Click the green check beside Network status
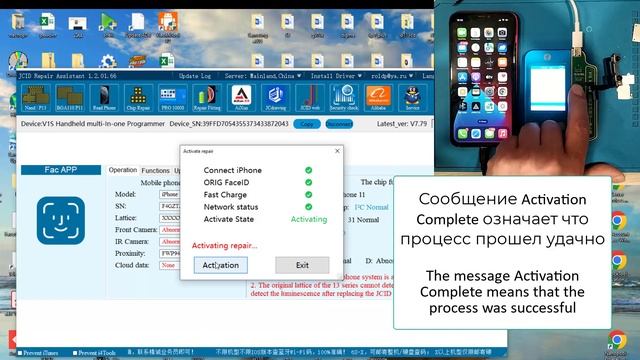 coord(309,207)
